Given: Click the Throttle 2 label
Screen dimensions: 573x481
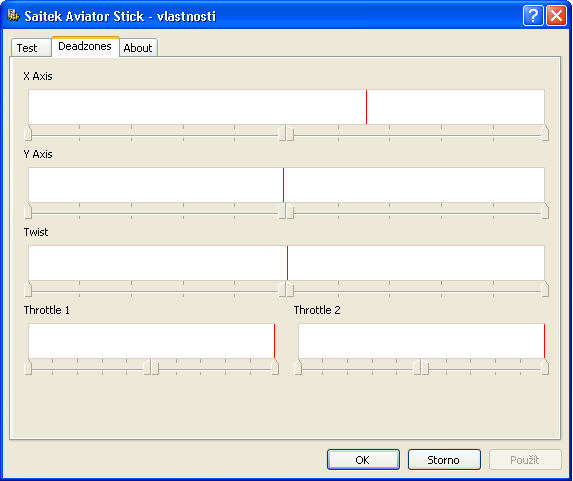Looking at the screenshot, I should pyautogui.click(x=317, y=310).
